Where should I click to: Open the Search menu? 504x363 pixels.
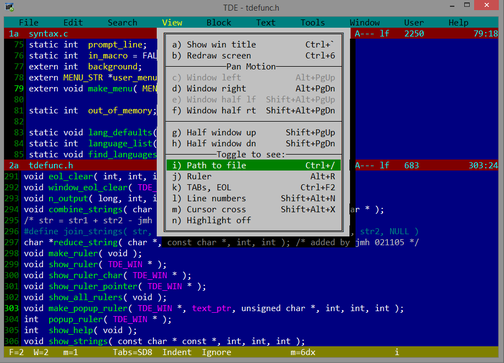coord(122,23)
